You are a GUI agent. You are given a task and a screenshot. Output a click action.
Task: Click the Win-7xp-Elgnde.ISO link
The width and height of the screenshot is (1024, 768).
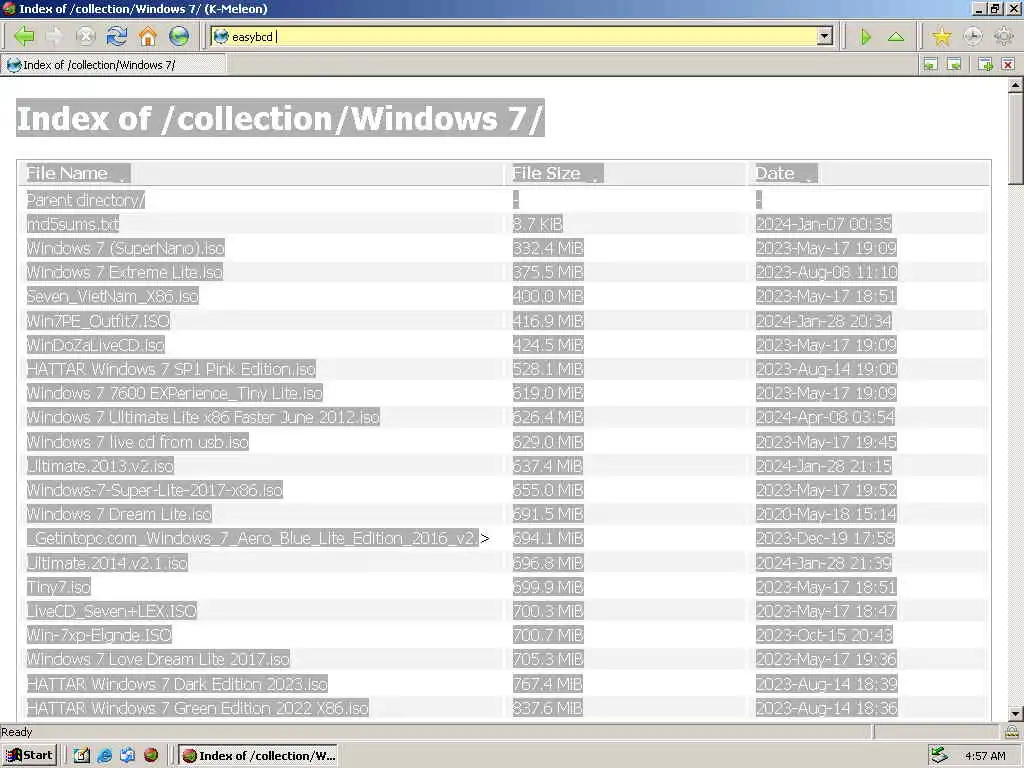pyautogui.click(x=99, y=635)
